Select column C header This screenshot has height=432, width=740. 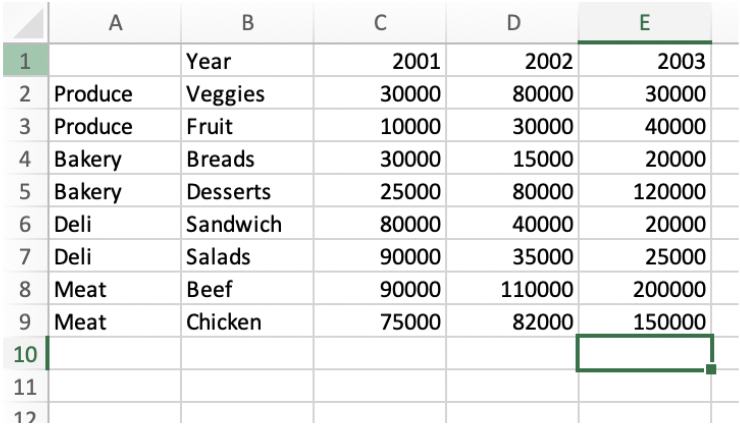click(x=380, y=22)
